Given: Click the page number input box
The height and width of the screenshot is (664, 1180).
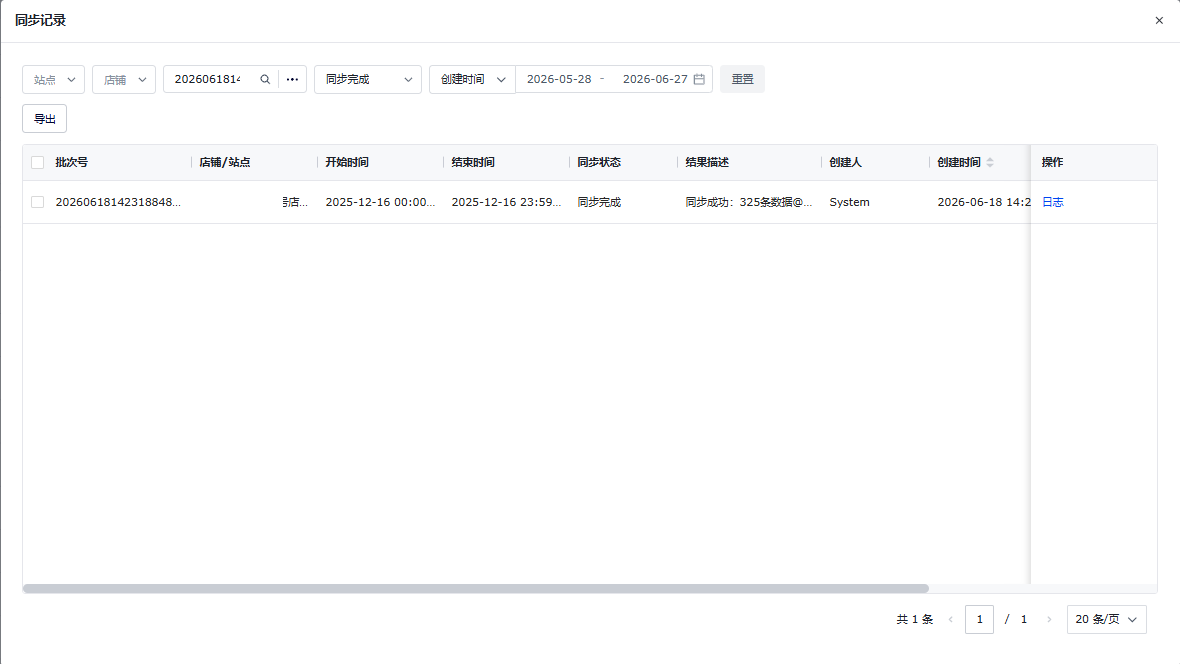Looking at the screenshot, I should point(979,620).
